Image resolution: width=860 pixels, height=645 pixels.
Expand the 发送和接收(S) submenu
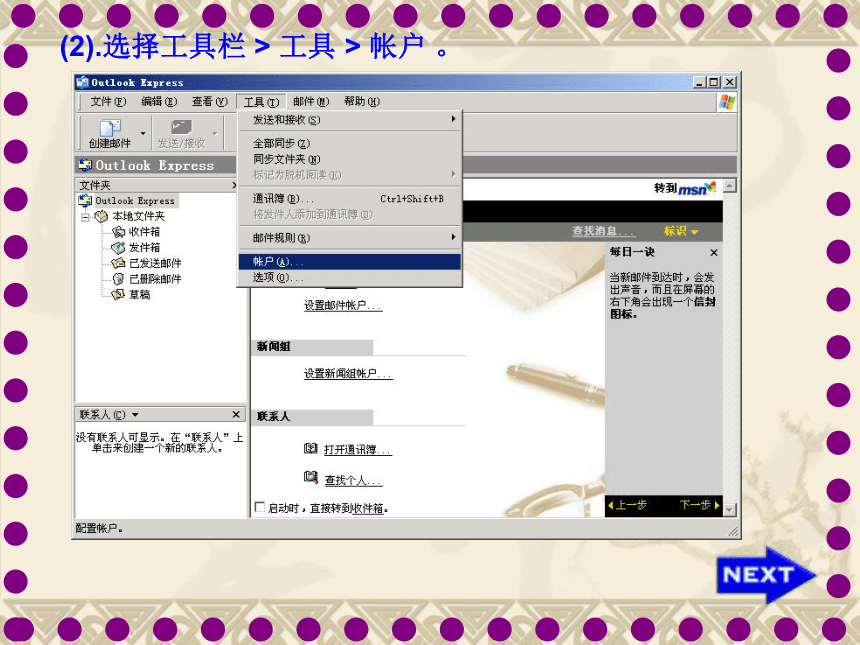click(x=349, y=120)
